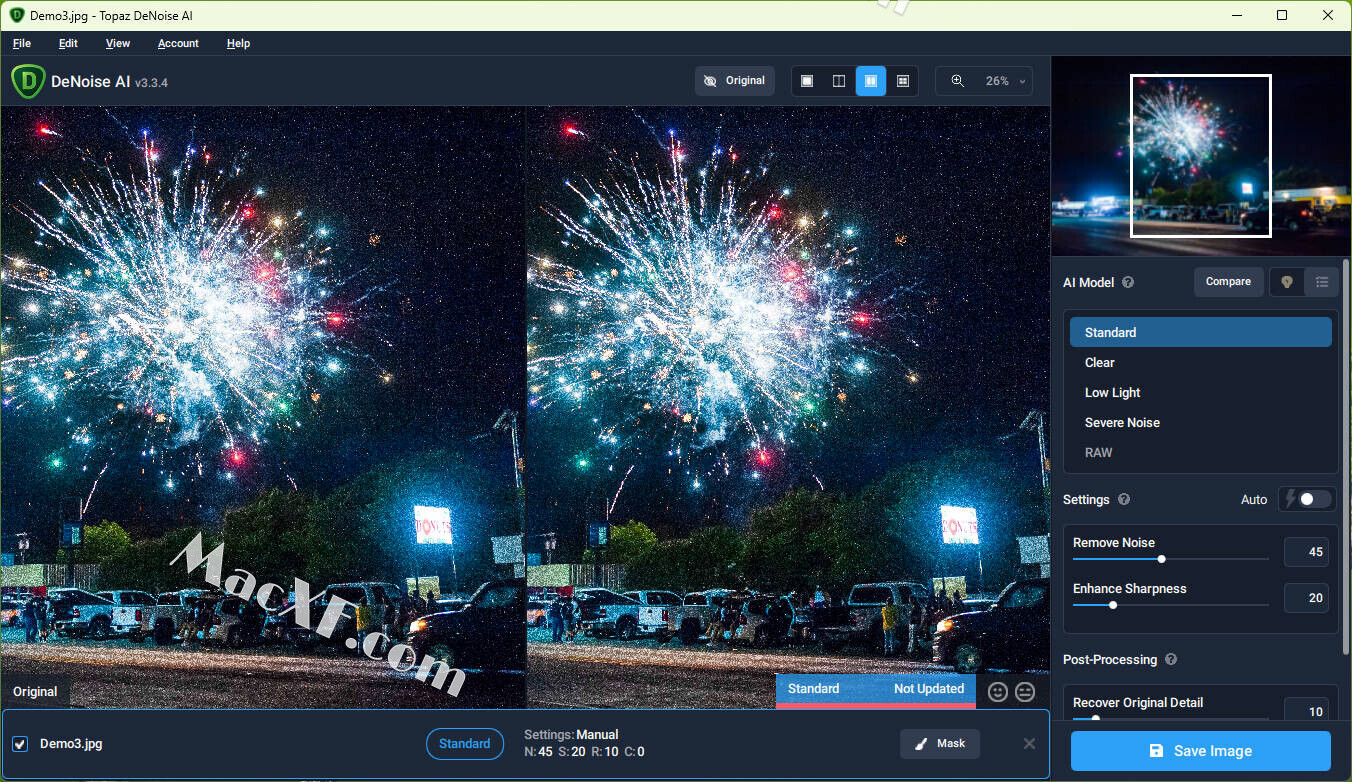The width and height of the screenshot is (1352, 782).
Task: Open Settings help question icon
Action: click(1124, 500)
